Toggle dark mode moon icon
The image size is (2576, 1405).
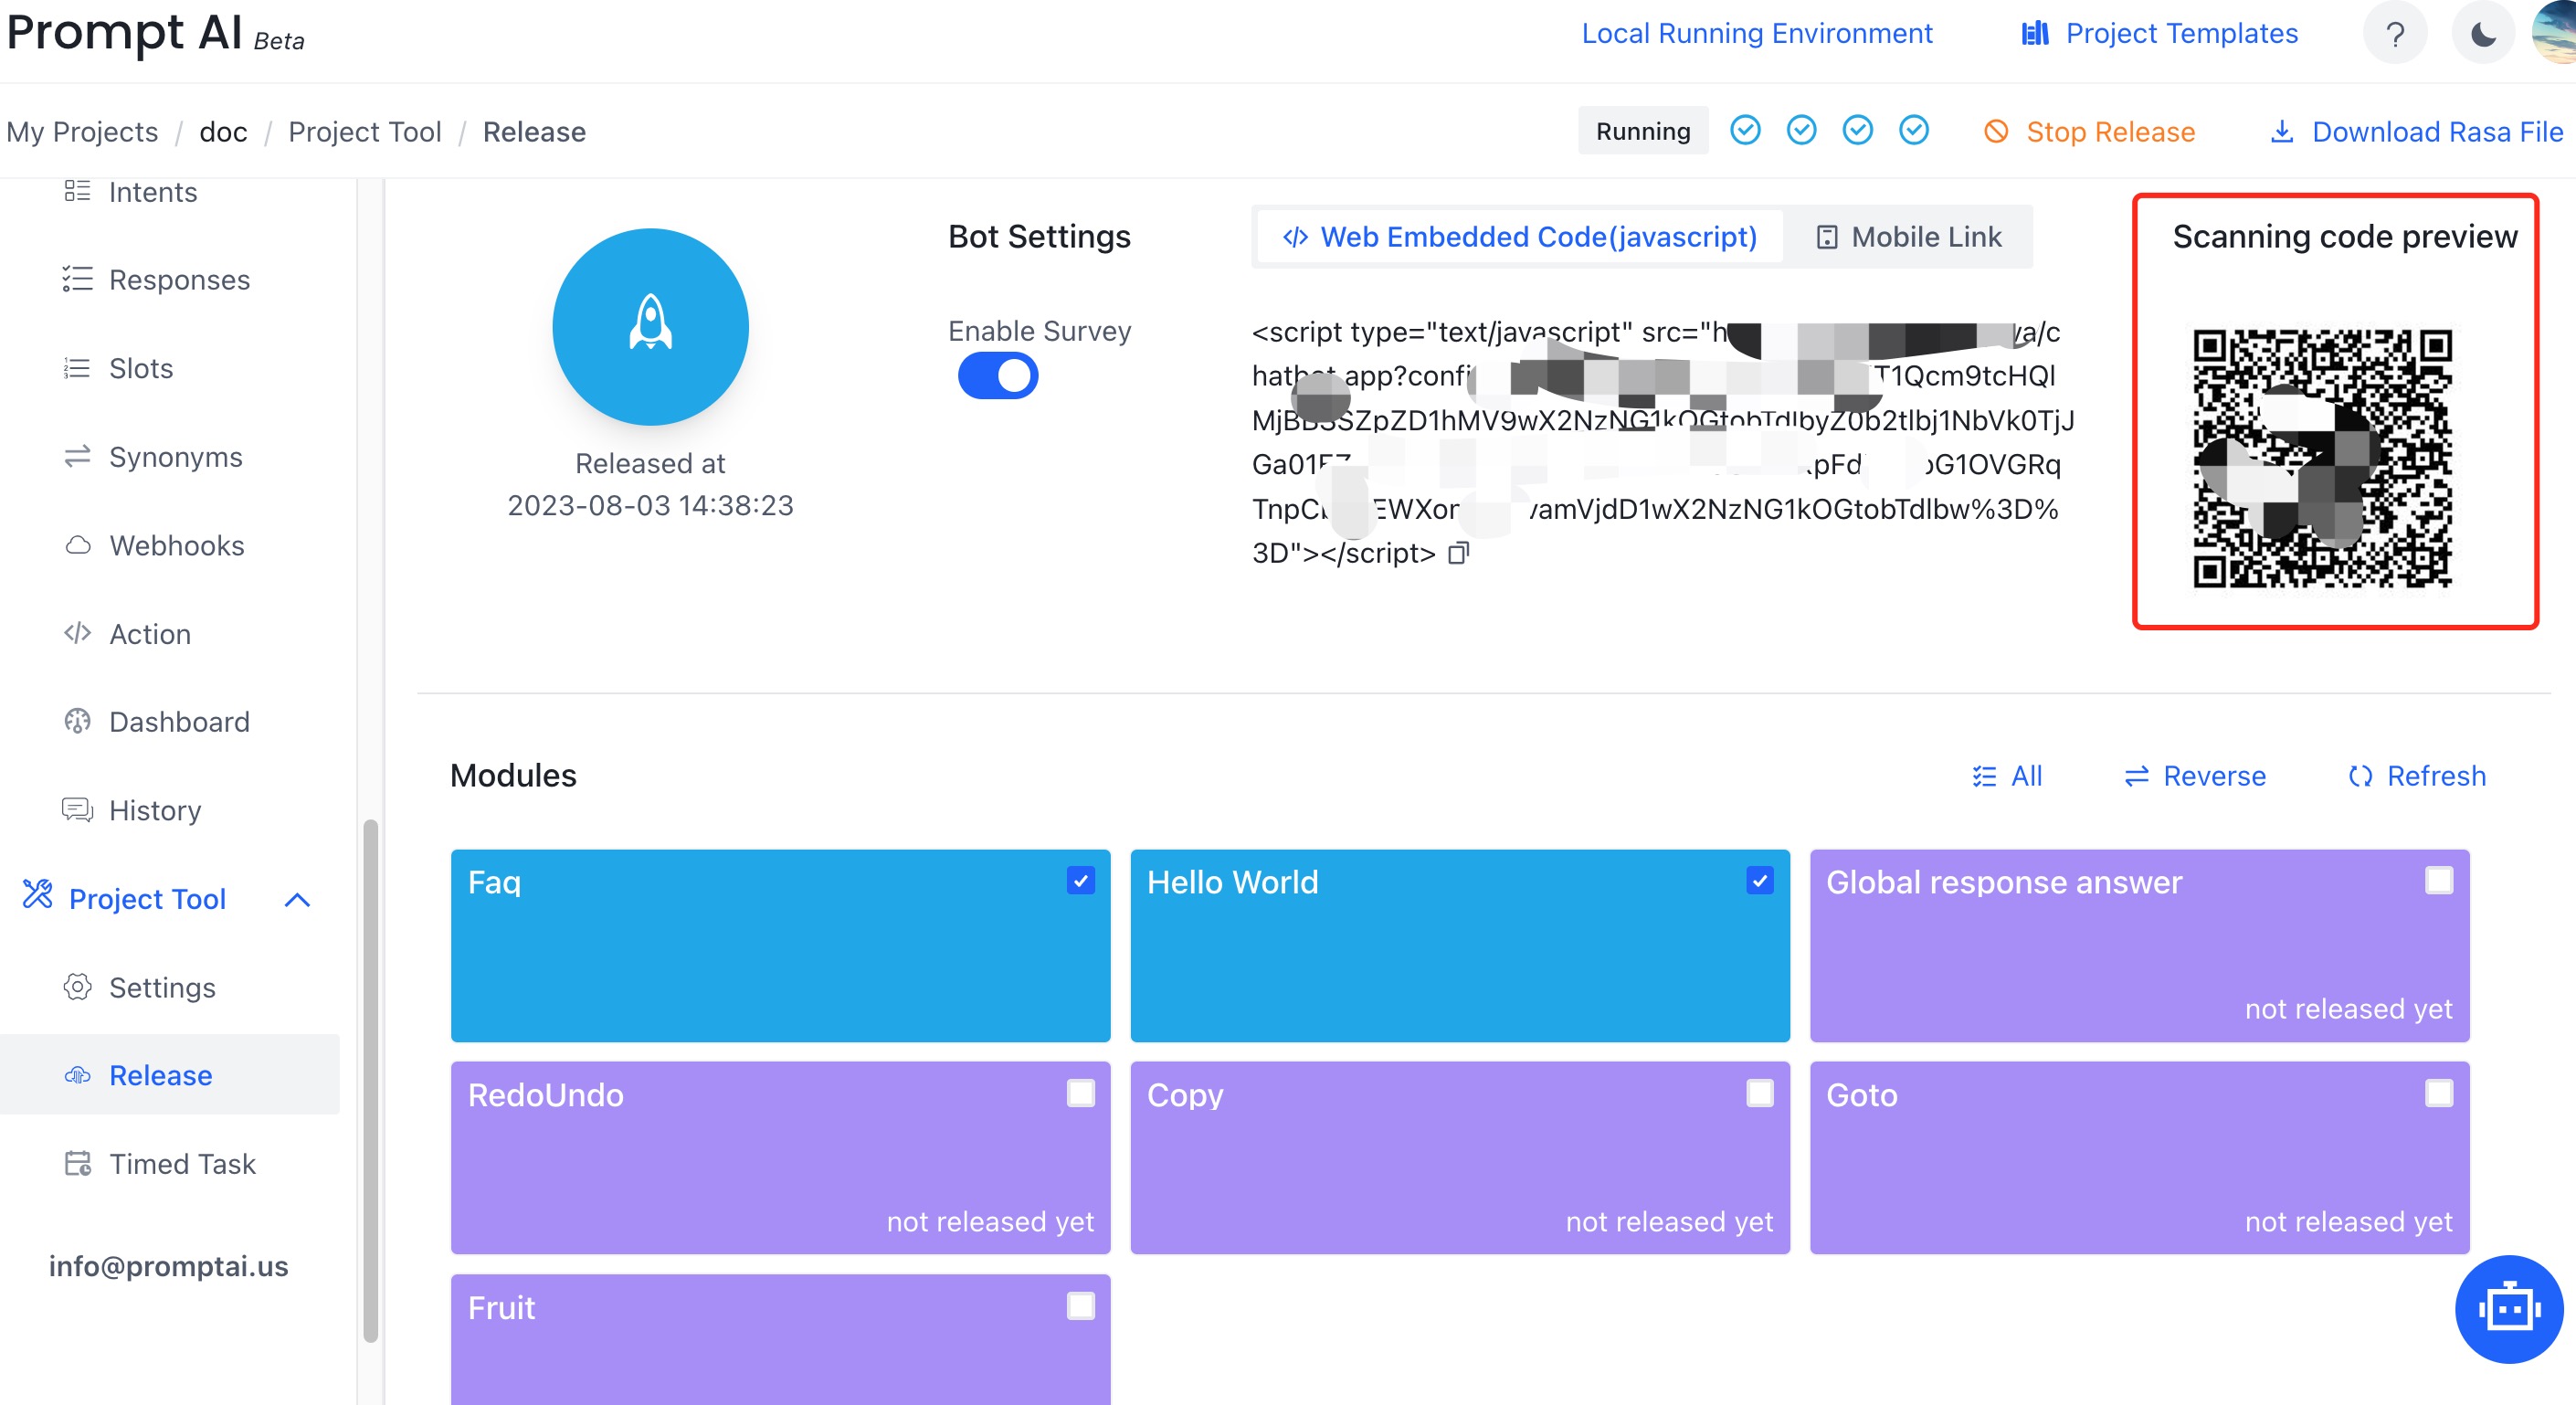pos(2483,34)
